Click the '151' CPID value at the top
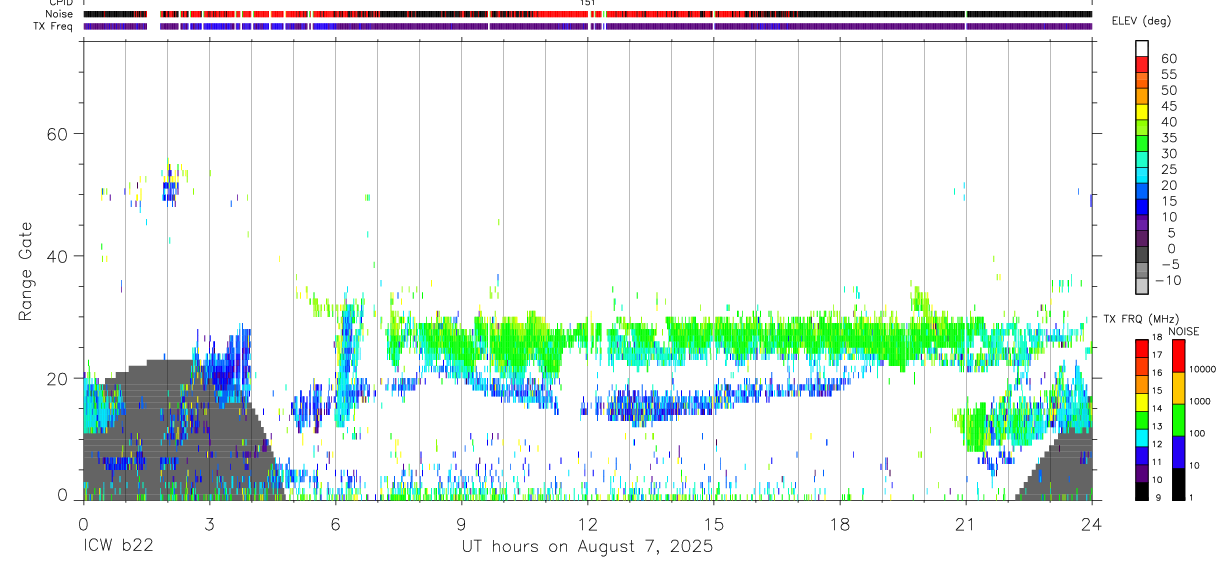Image resolution: width=1228 pixels, height=567 pixels. tap(588, 3)
